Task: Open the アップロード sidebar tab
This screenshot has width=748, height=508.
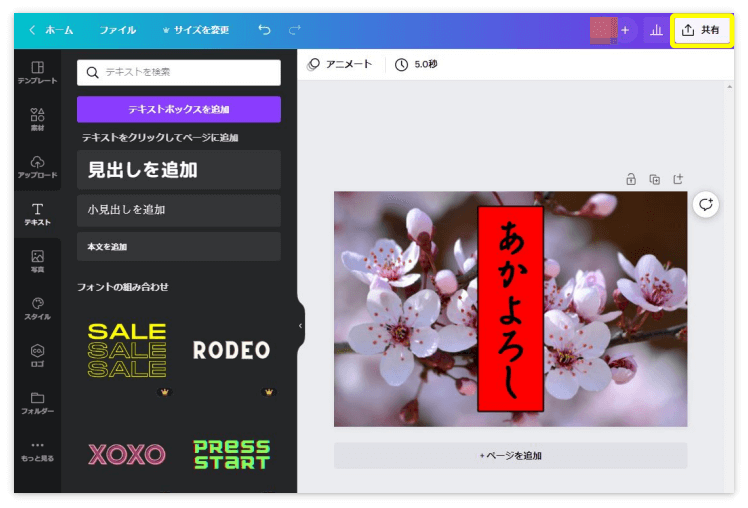Action: point(37,166)
